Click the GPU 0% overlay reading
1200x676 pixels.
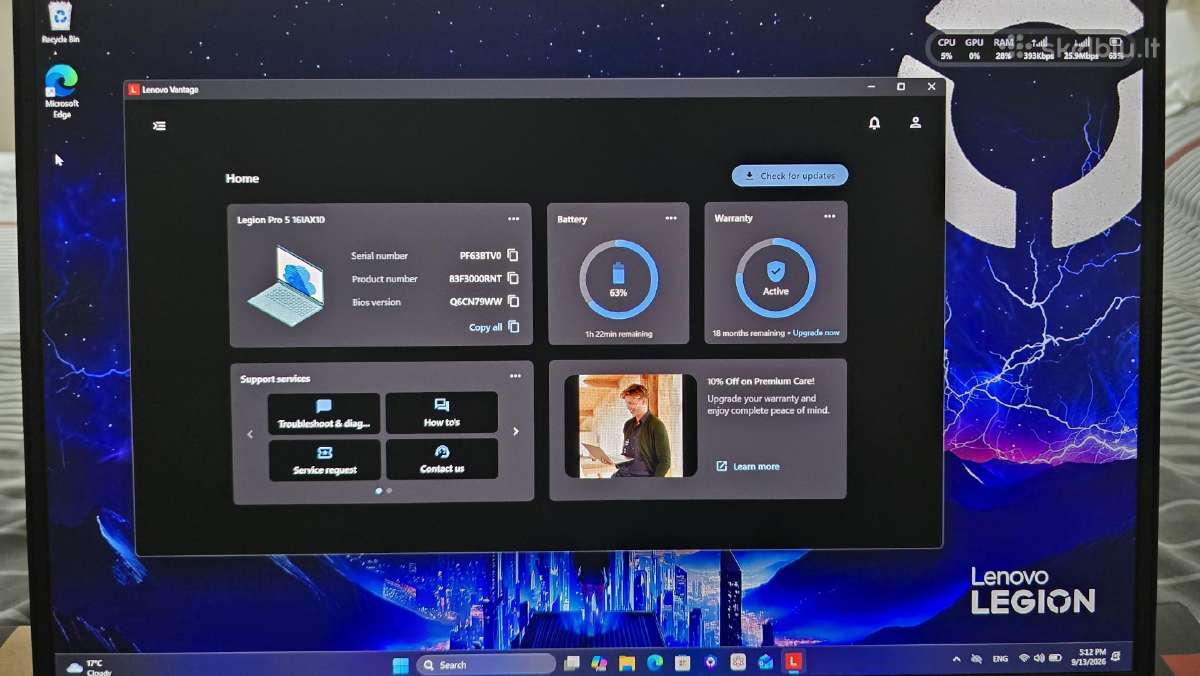click(x=974, y=49)
